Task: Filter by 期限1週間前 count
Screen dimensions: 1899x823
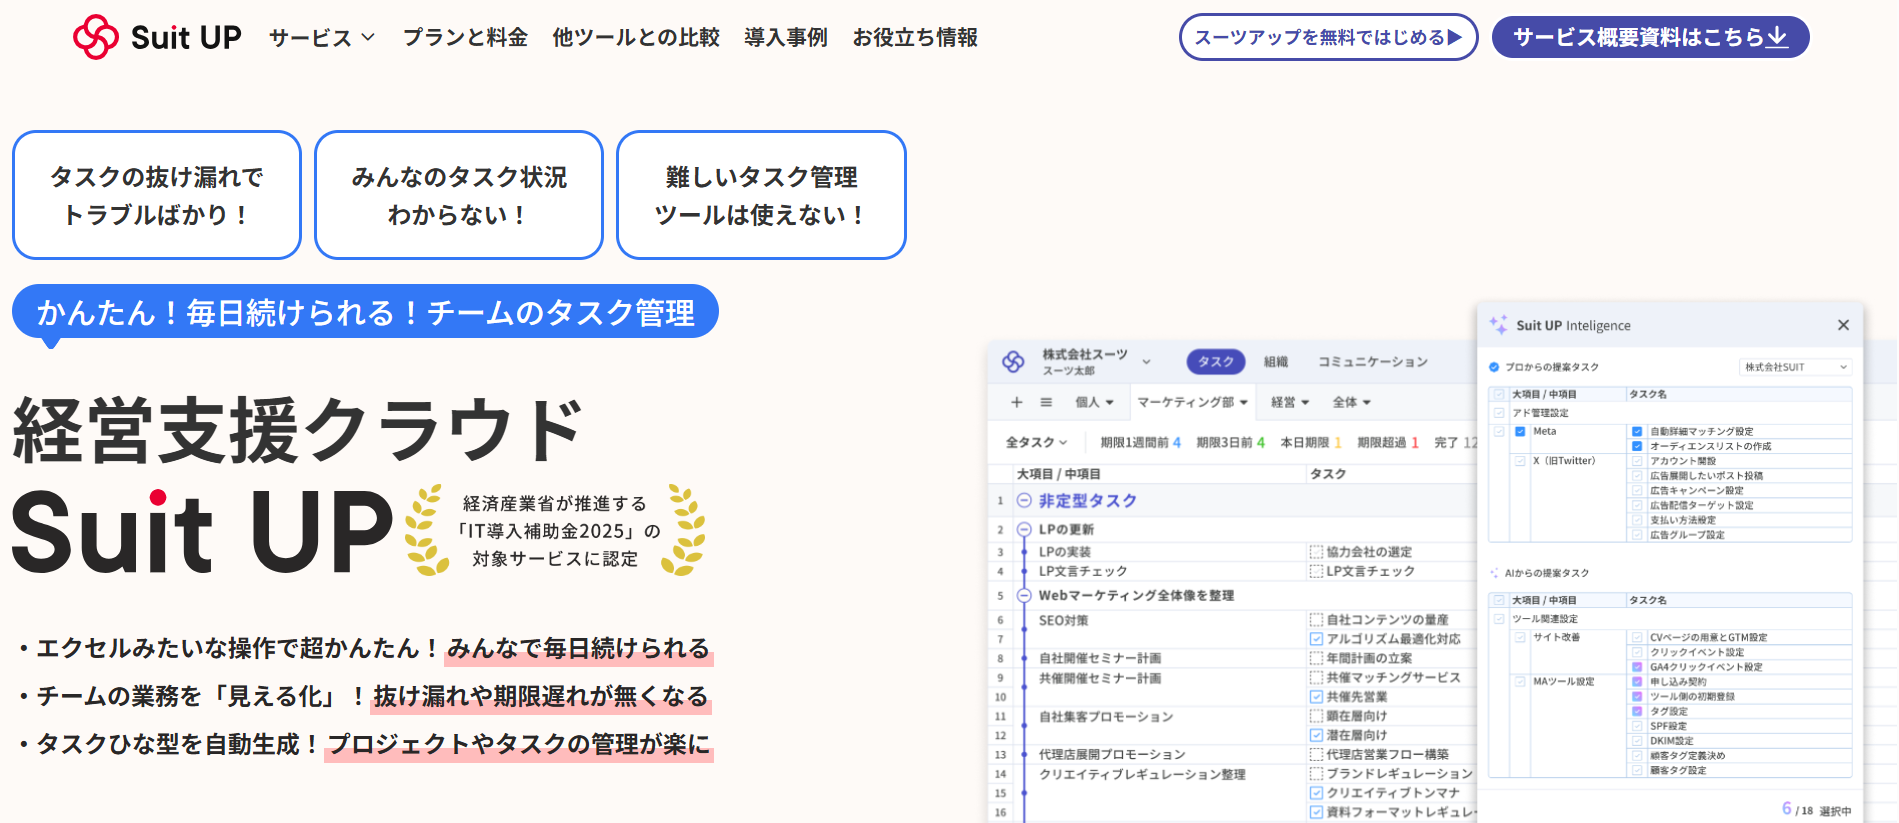Action: point(1140,442)
